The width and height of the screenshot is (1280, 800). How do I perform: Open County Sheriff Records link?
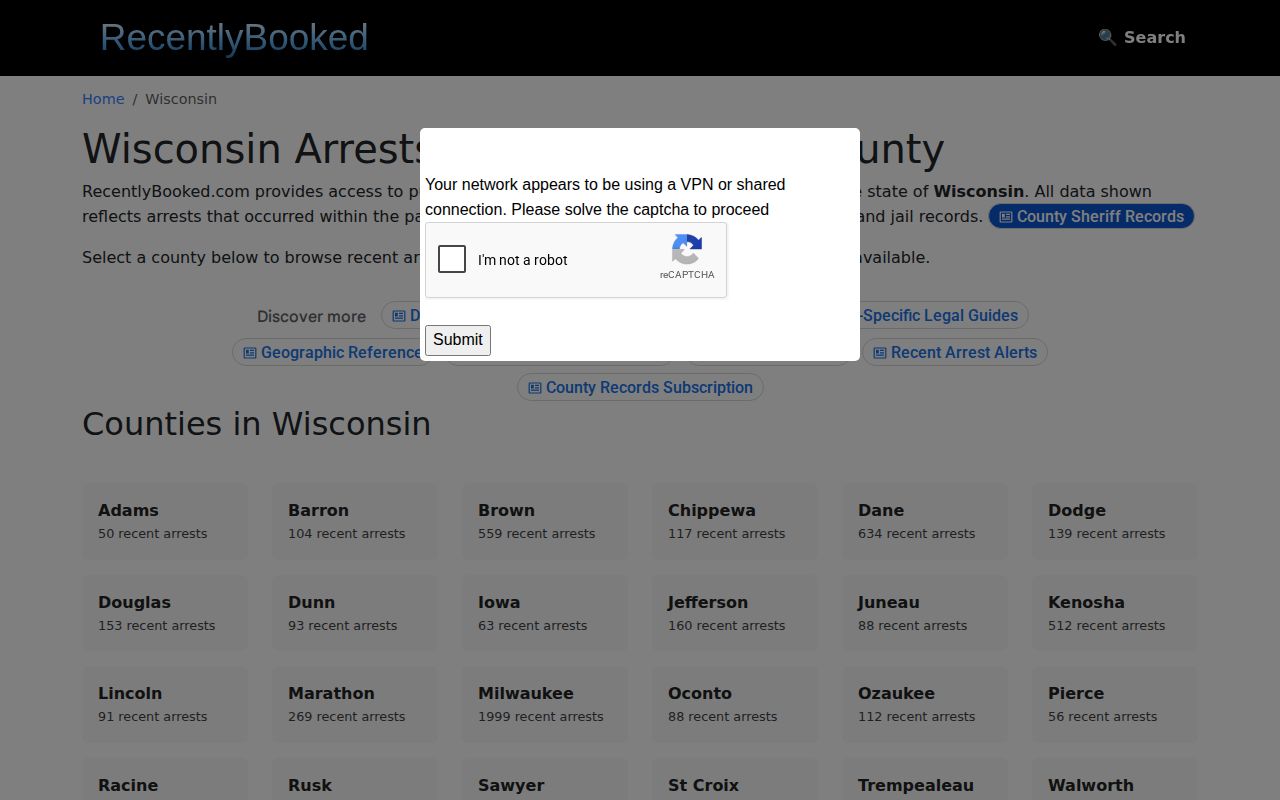pos(1091,216)
